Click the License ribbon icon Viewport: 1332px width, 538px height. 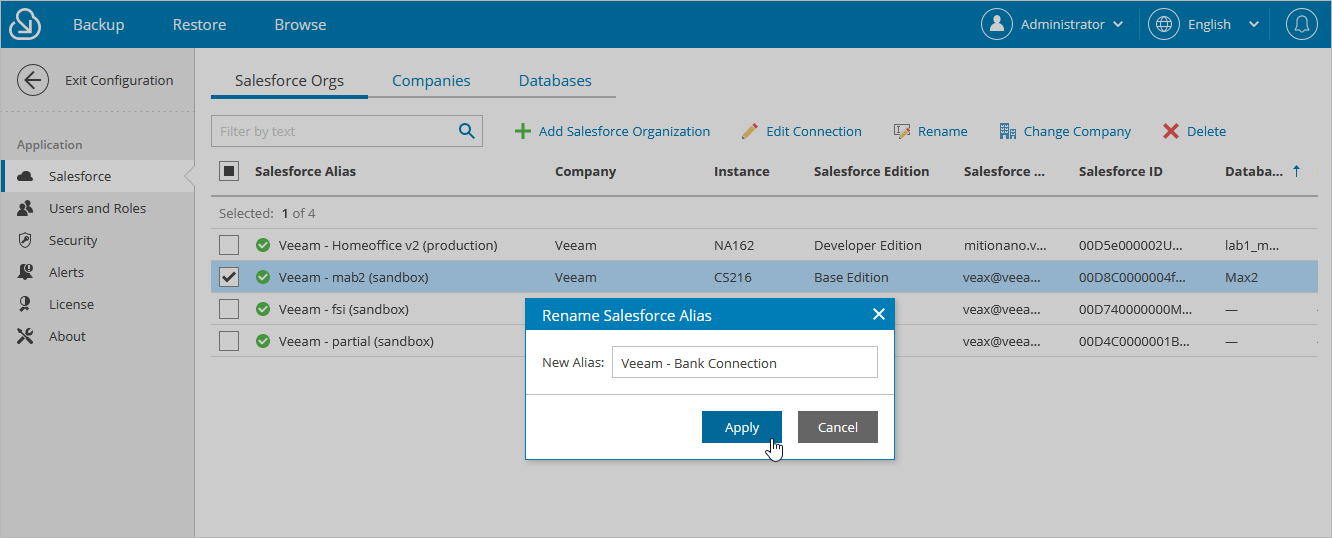[x=26, y=304]
